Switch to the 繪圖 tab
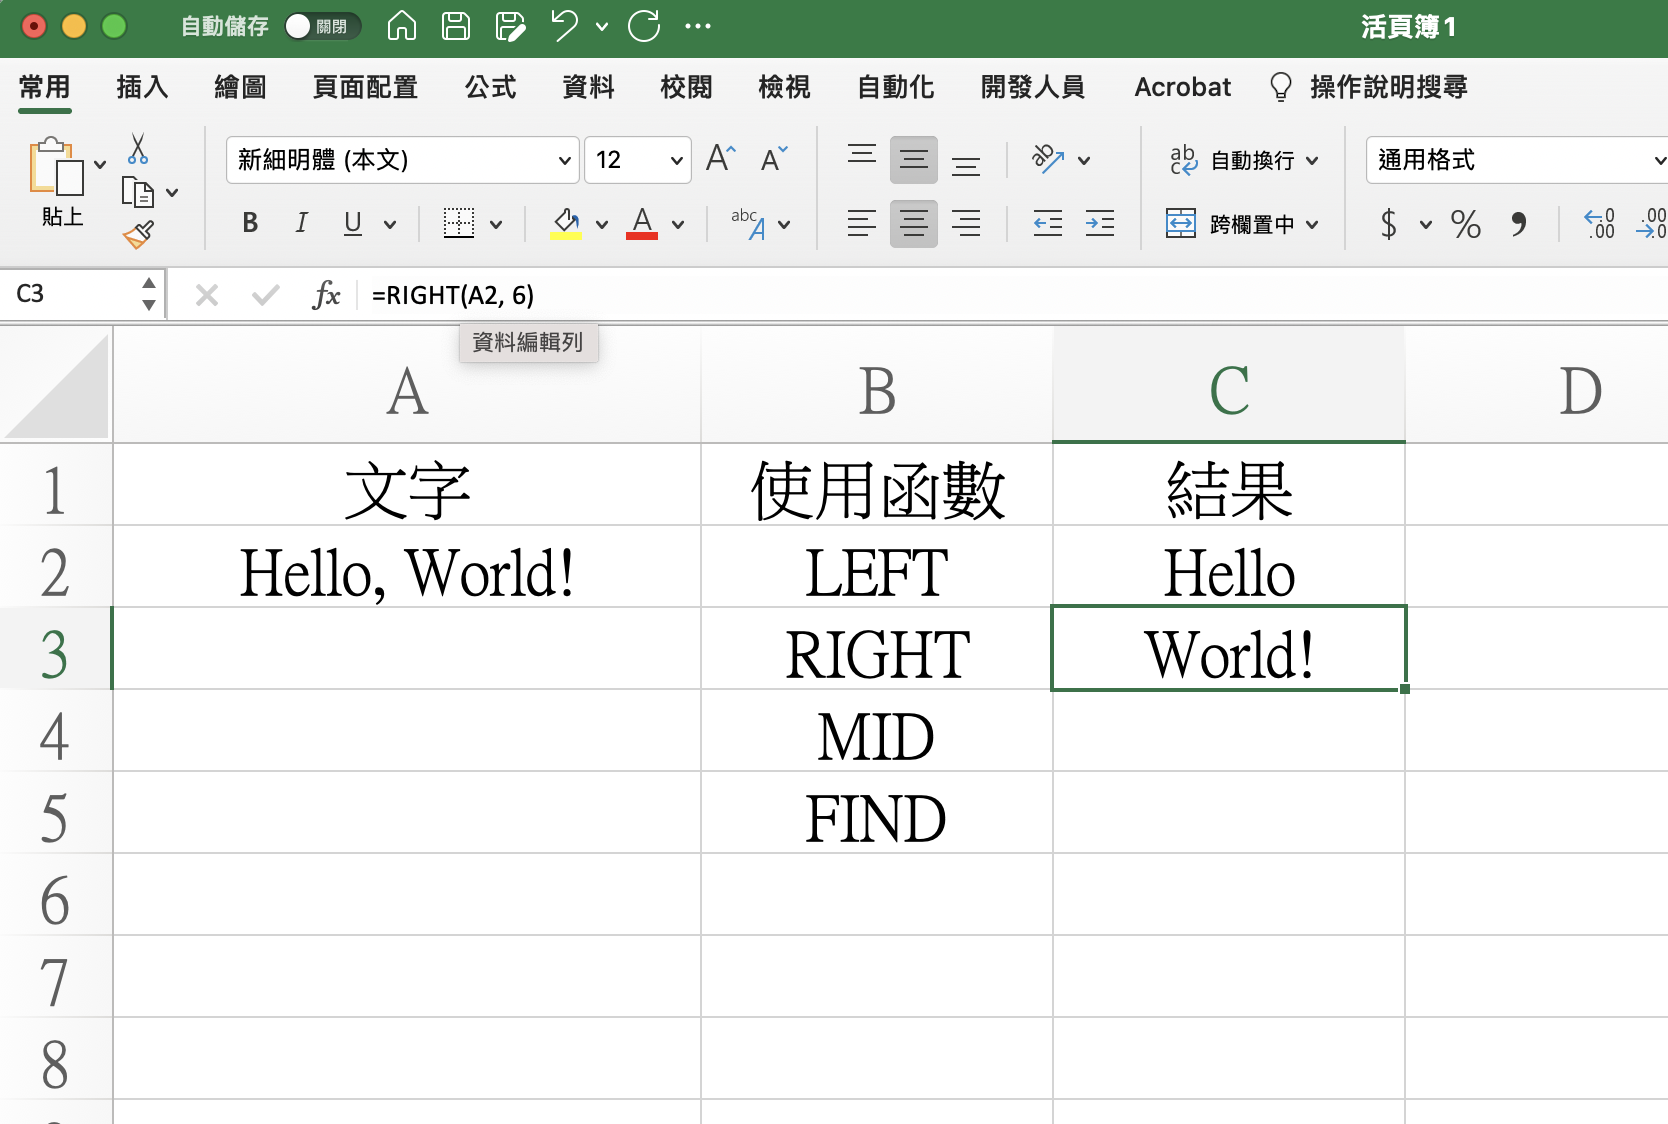 [240, 87]
